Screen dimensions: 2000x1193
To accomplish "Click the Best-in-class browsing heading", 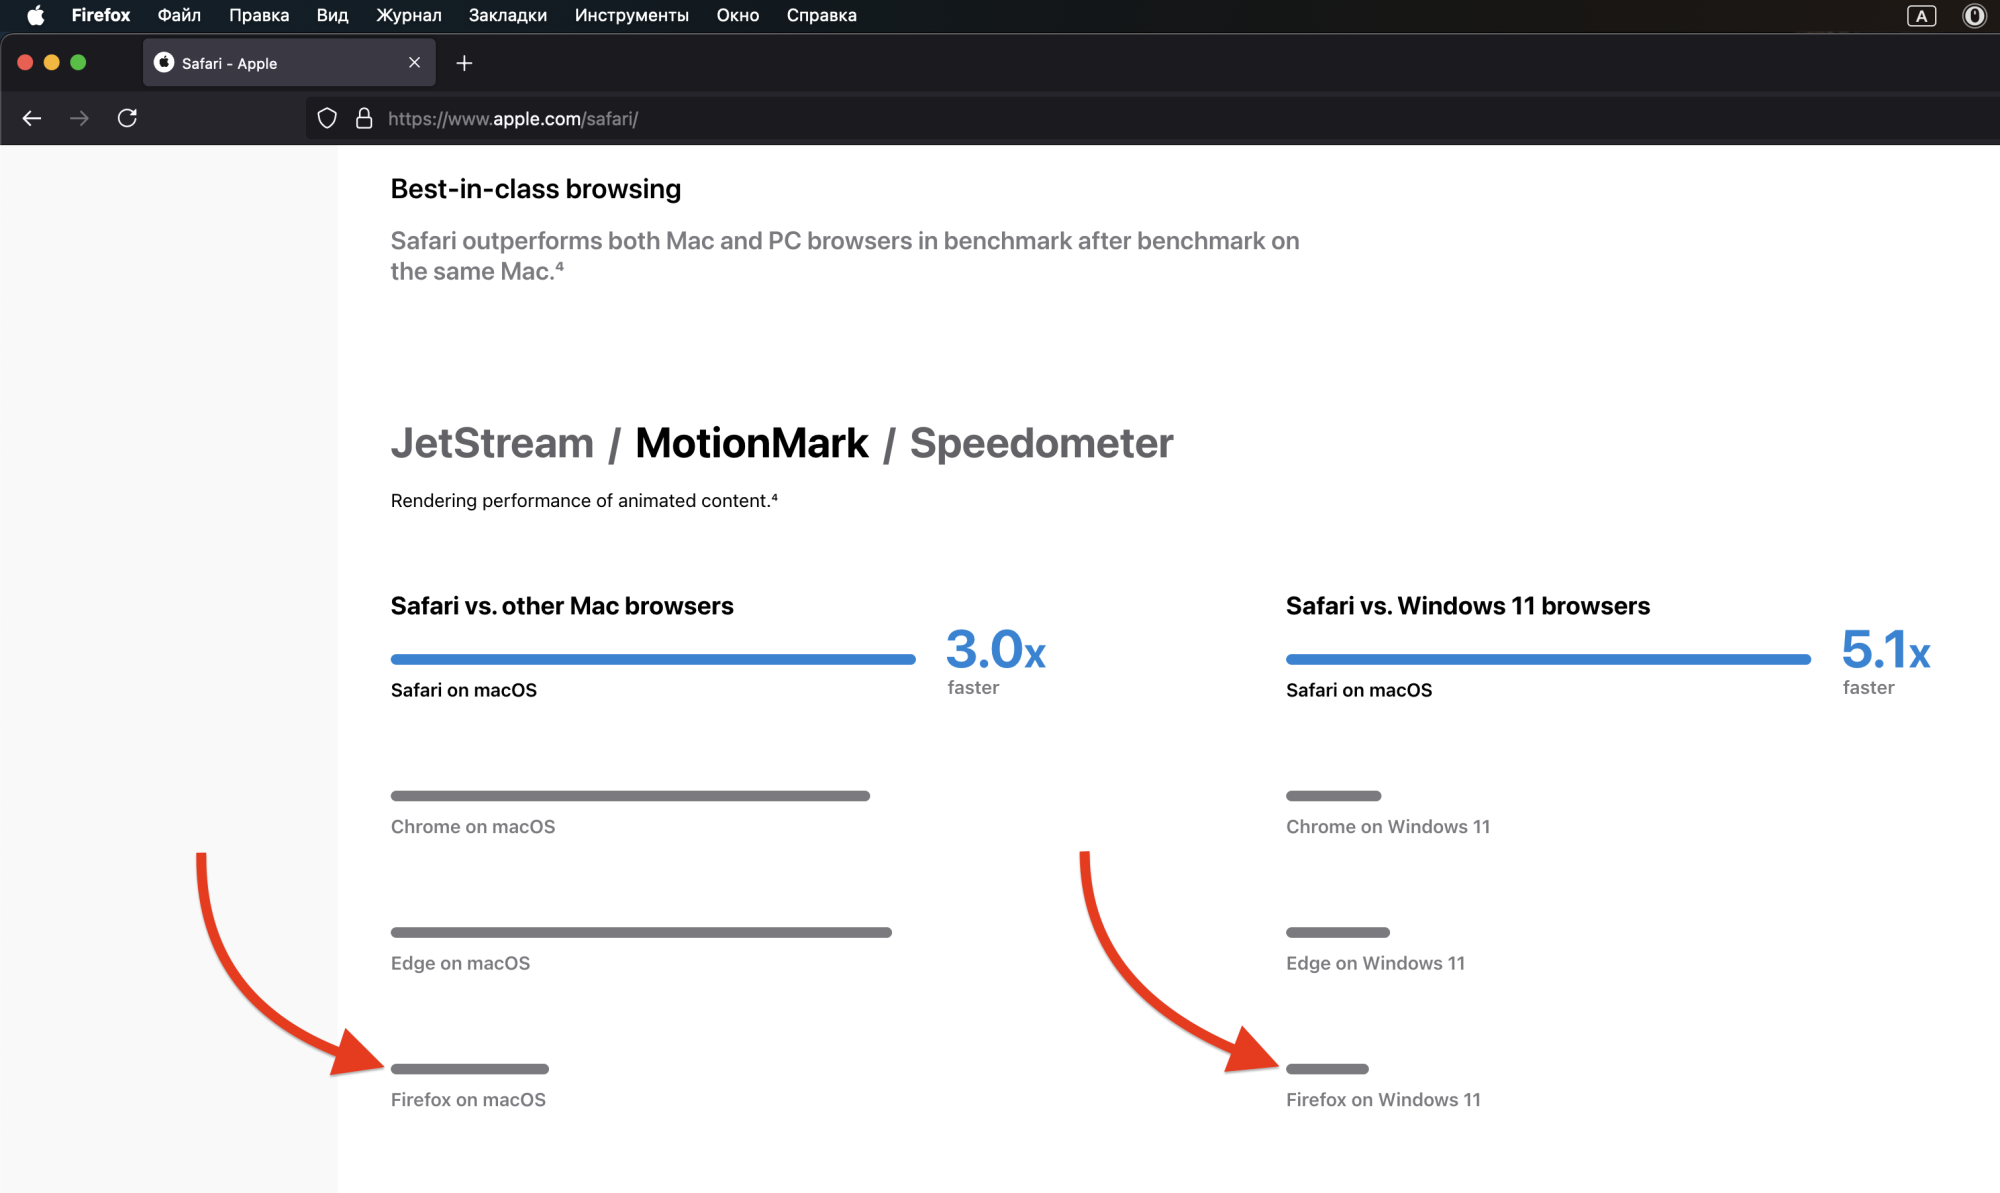I will coord(536,189).
